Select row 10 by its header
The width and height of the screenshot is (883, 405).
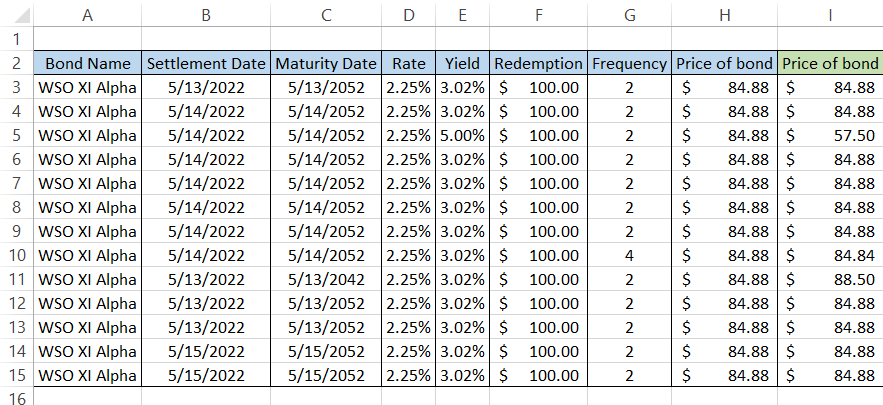tap(16, 255)
